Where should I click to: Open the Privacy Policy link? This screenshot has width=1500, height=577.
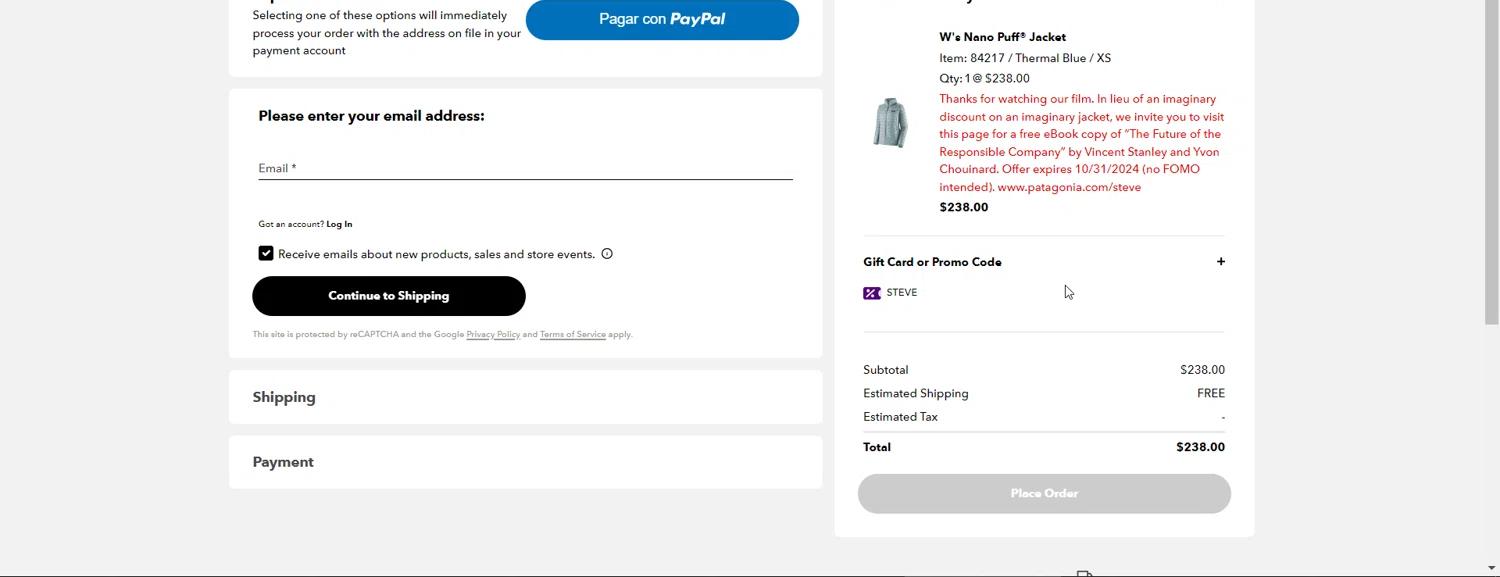pos(493,334)
